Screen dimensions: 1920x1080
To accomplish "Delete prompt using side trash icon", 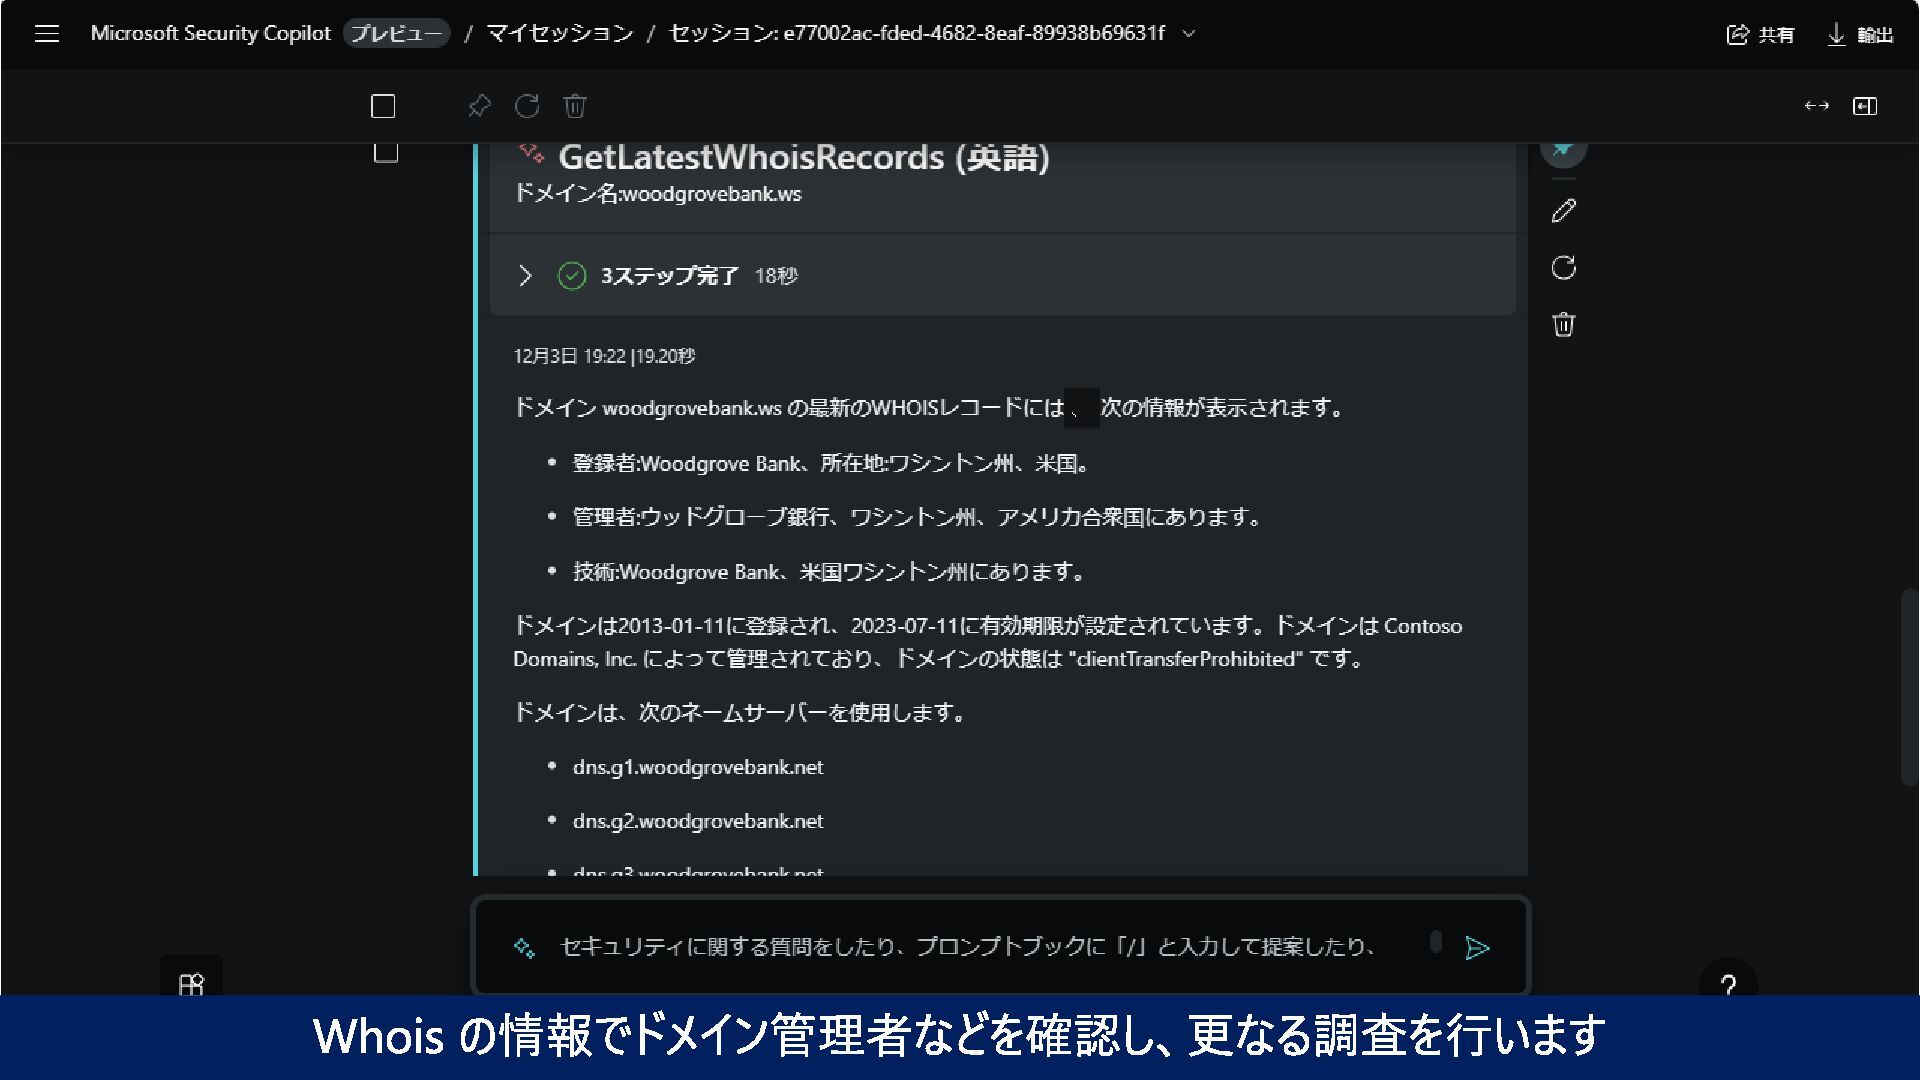I will click(1564, 325).
